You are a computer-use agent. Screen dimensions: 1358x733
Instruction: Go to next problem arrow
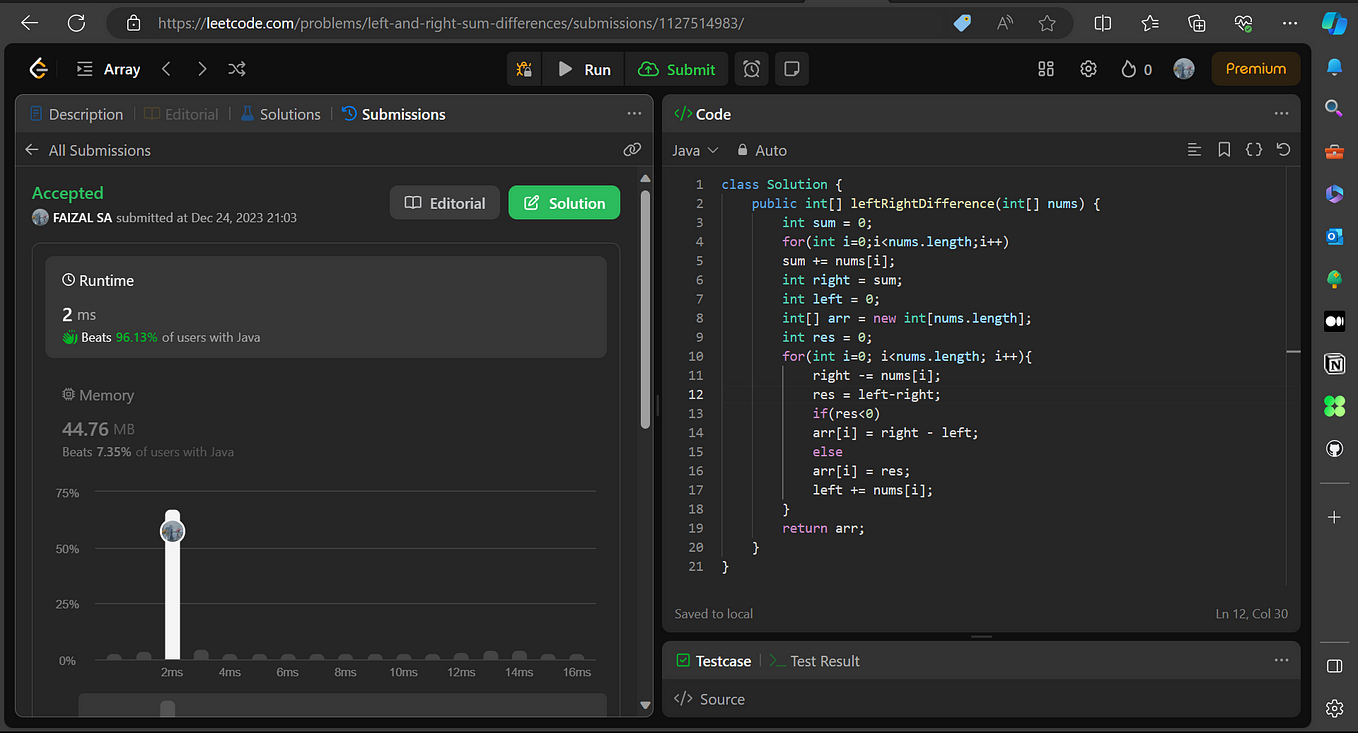(202, 69)
